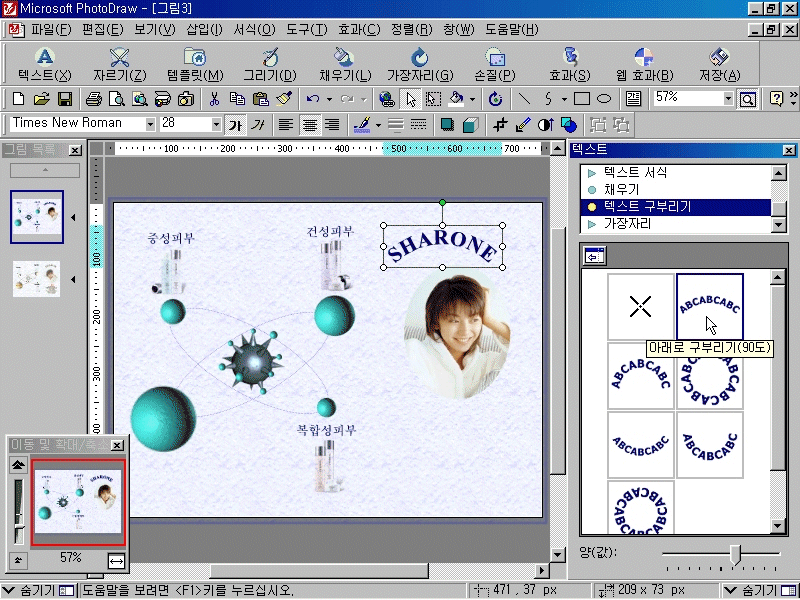The height and width of the screenshot is (600, 800).
Task: Open the 손질(P) touch-up tool
Action: pos(495,65)
